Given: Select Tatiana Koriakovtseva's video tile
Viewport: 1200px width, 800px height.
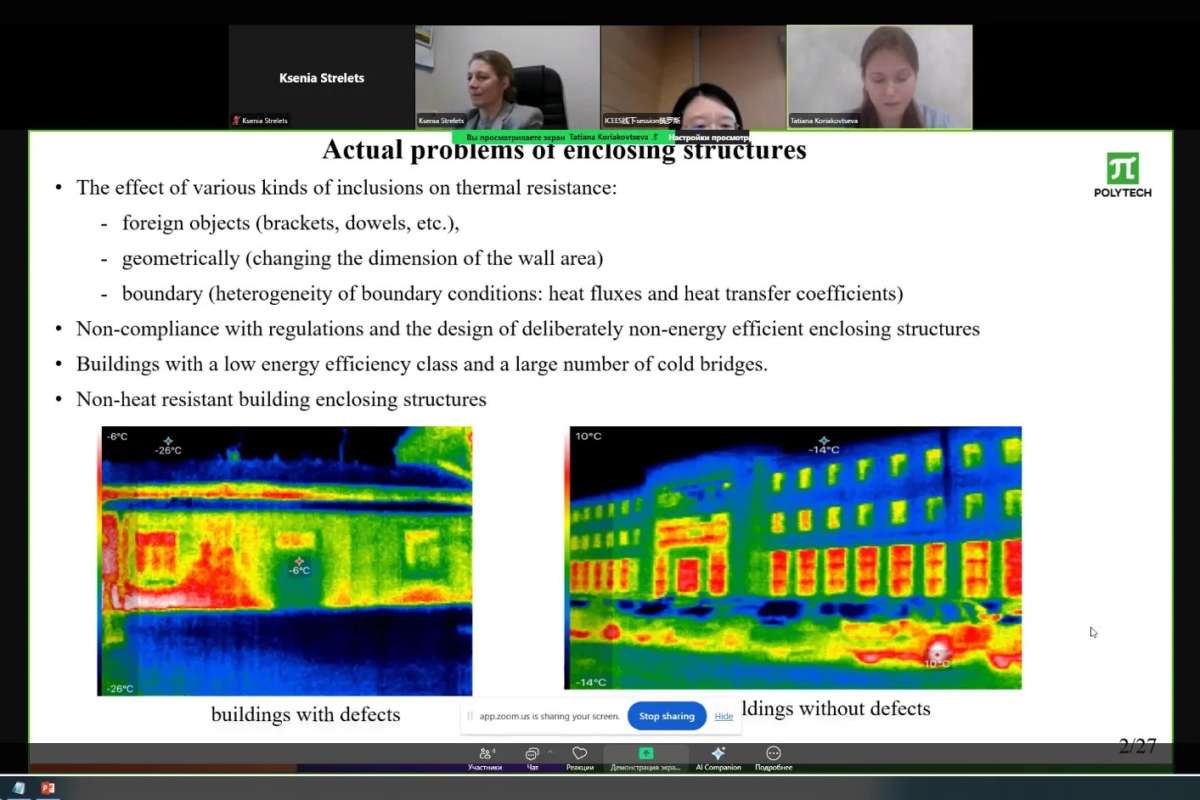Looking at the screenshot, I should (879, 77).
